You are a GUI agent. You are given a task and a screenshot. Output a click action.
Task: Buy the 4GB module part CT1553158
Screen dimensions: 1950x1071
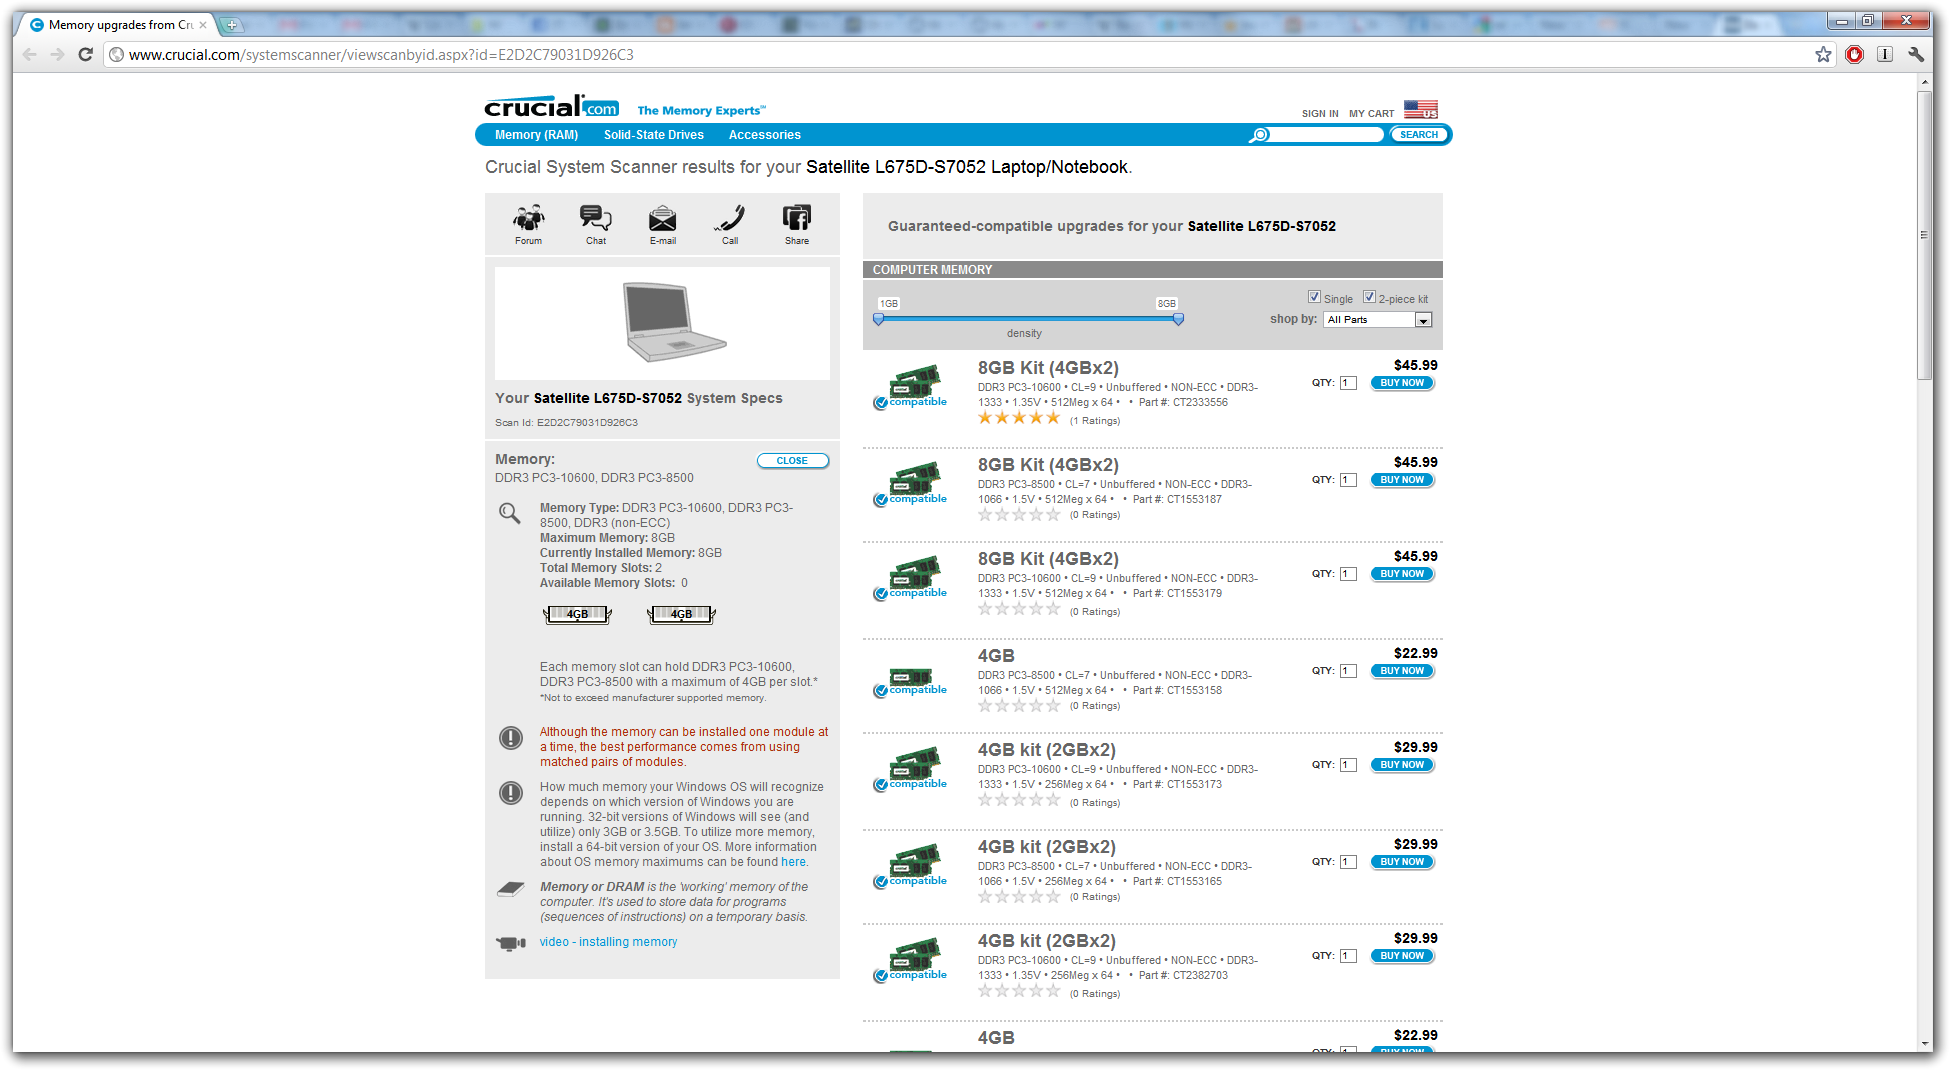[x=1402, y=671]
